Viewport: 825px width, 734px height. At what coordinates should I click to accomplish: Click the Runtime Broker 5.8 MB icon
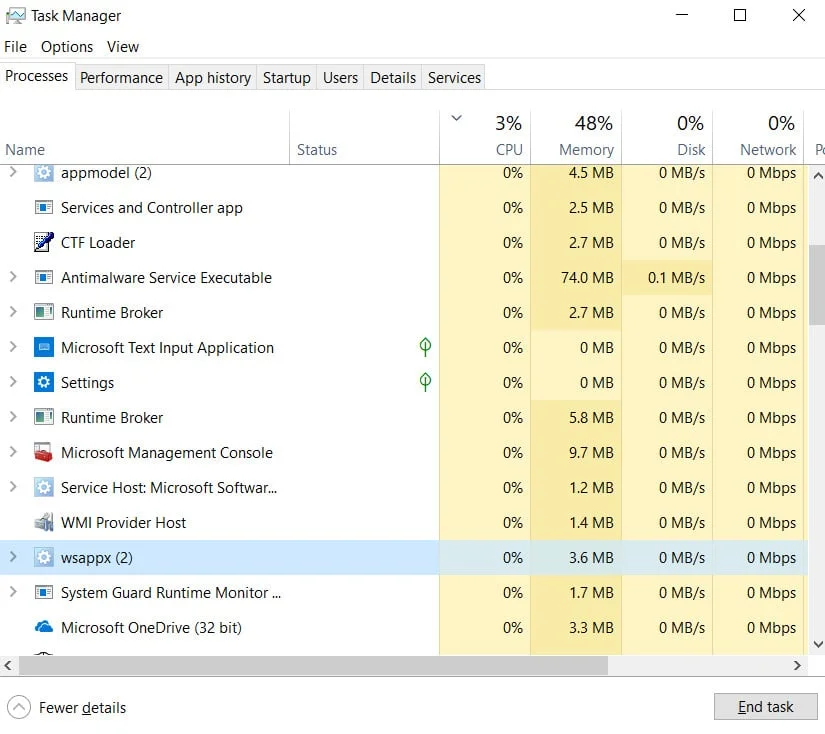(44, 417)
